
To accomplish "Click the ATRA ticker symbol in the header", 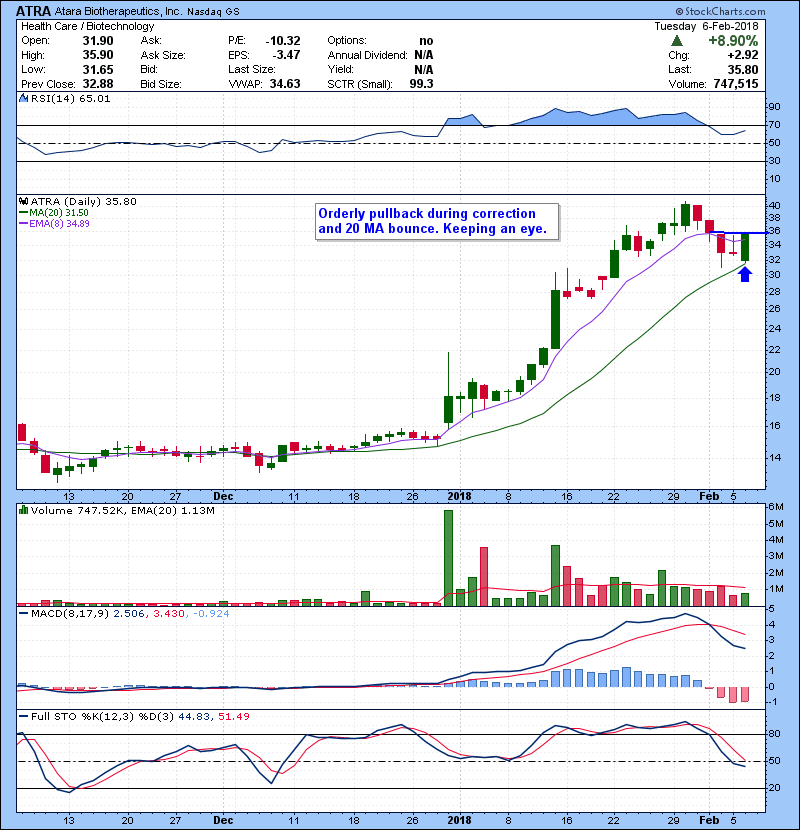I will coord(33,11).
